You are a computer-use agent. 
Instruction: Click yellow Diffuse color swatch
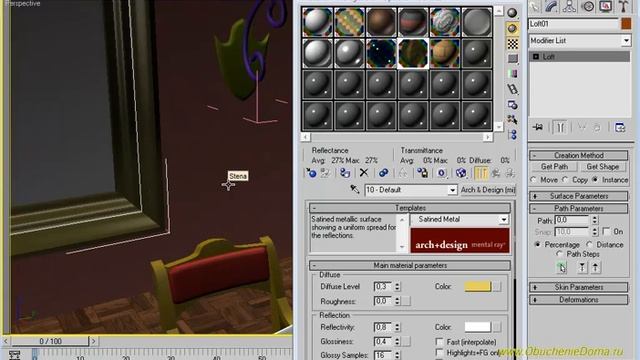coord(478,286)
